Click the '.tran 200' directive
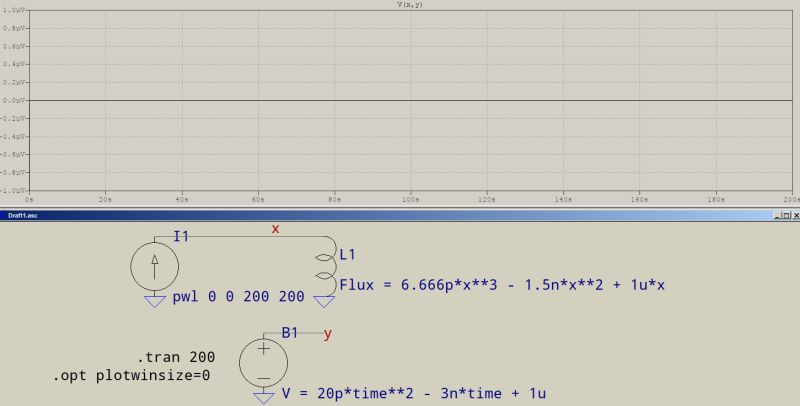Screen dimensions: 800x406 pyautogui.click(x=176, y=357)
